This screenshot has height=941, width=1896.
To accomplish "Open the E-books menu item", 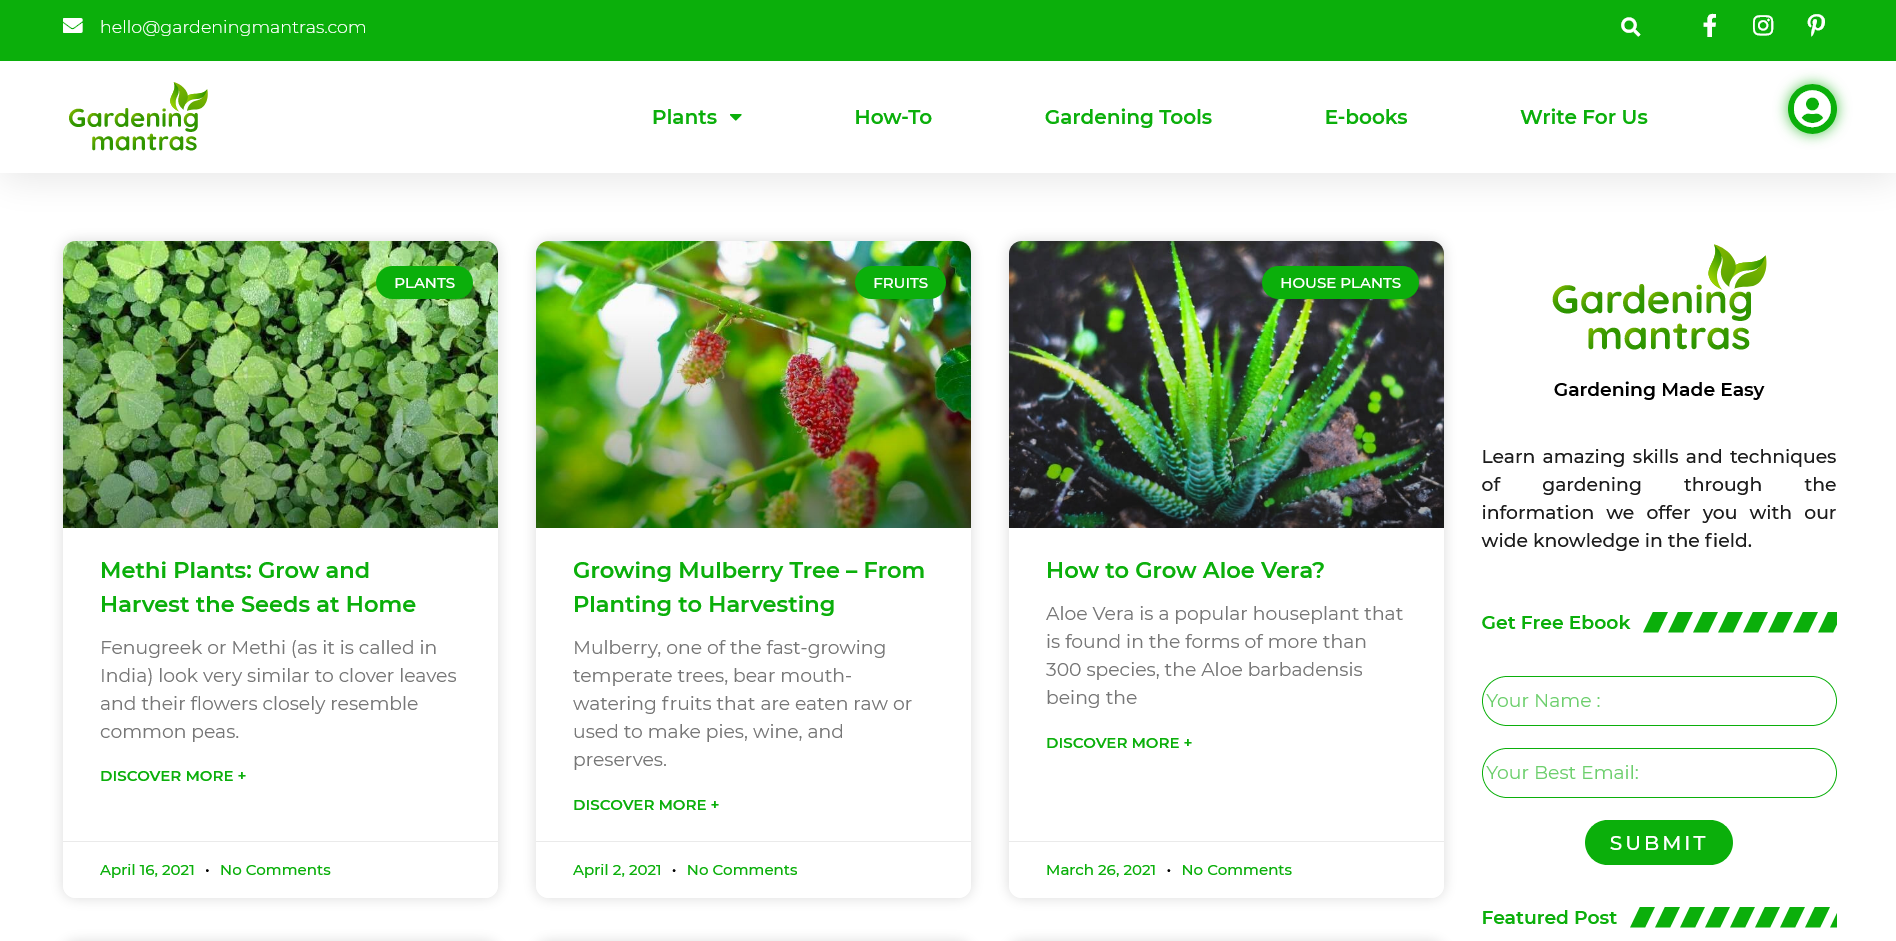I will pyautogui.click(x=1366, y=117).
